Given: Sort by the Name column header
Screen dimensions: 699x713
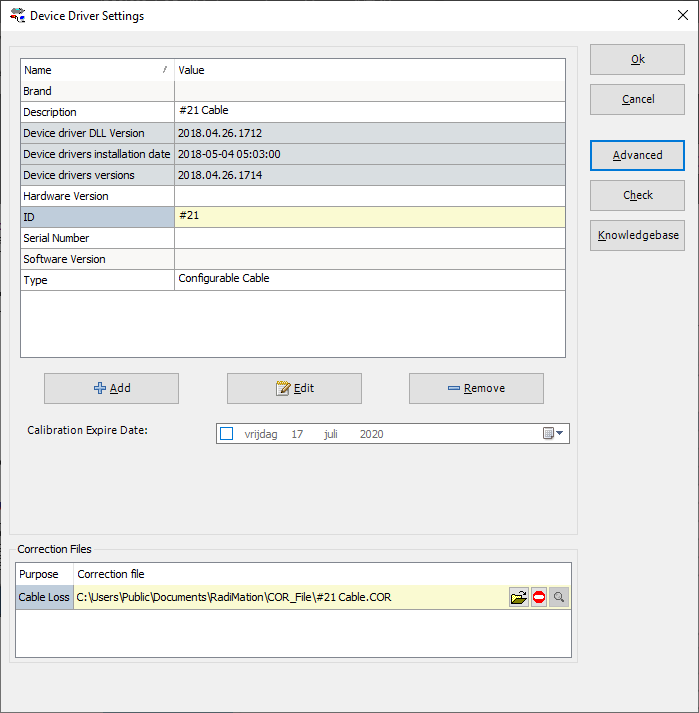Looking at the screenshot, I should pyautogui.click(x=97, y=70).
